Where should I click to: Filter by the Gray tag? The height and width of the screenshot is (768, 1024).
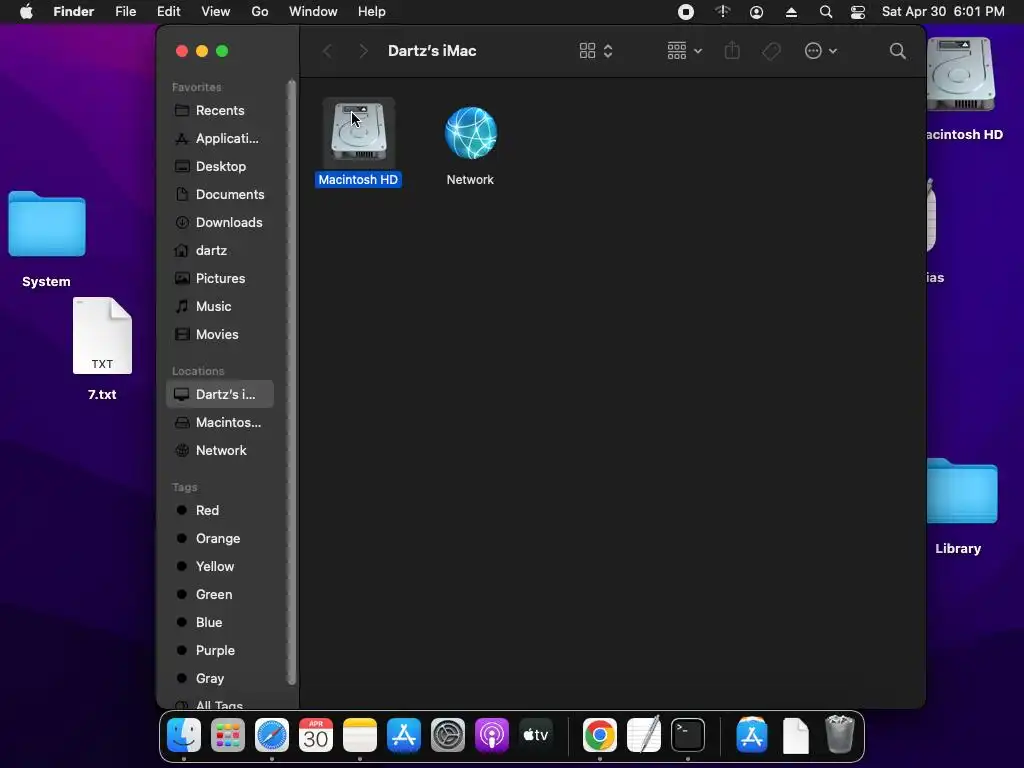pyautogui.click(x=219, y=679)
